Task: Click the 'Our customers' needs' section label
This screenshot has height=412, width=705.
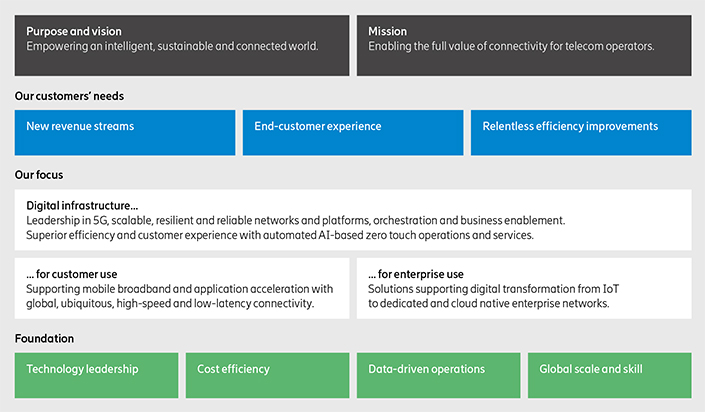Action: [x=69, y=96]
